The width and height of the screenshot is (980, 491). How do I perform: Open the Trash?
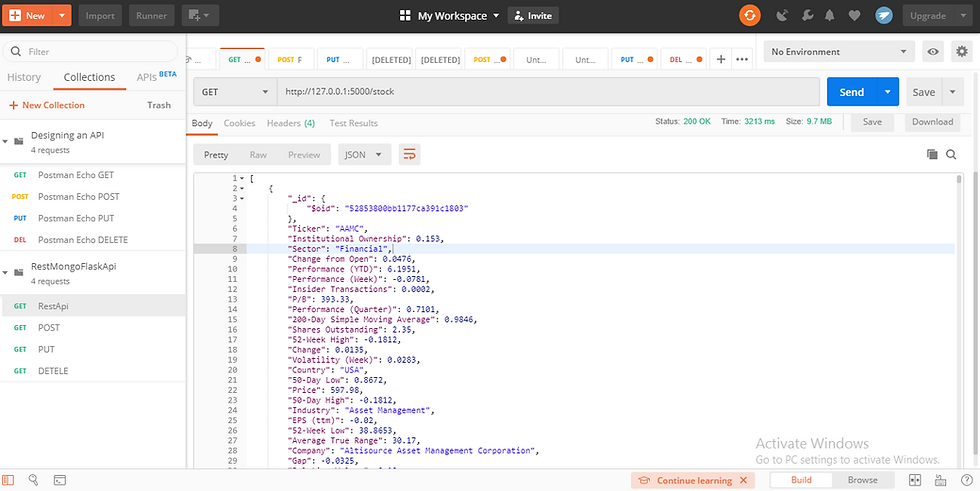click(x=159, y=105)
